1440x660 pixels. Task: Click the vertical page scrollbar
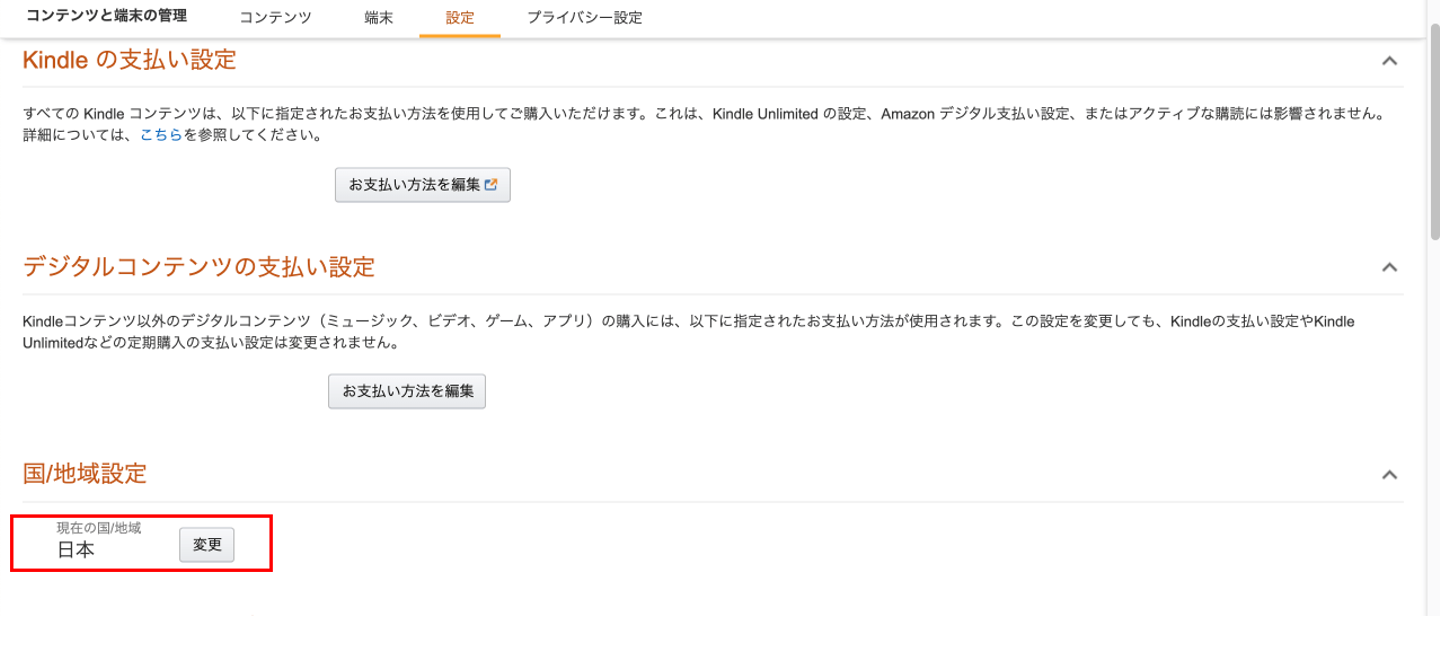pos(1434,130)
